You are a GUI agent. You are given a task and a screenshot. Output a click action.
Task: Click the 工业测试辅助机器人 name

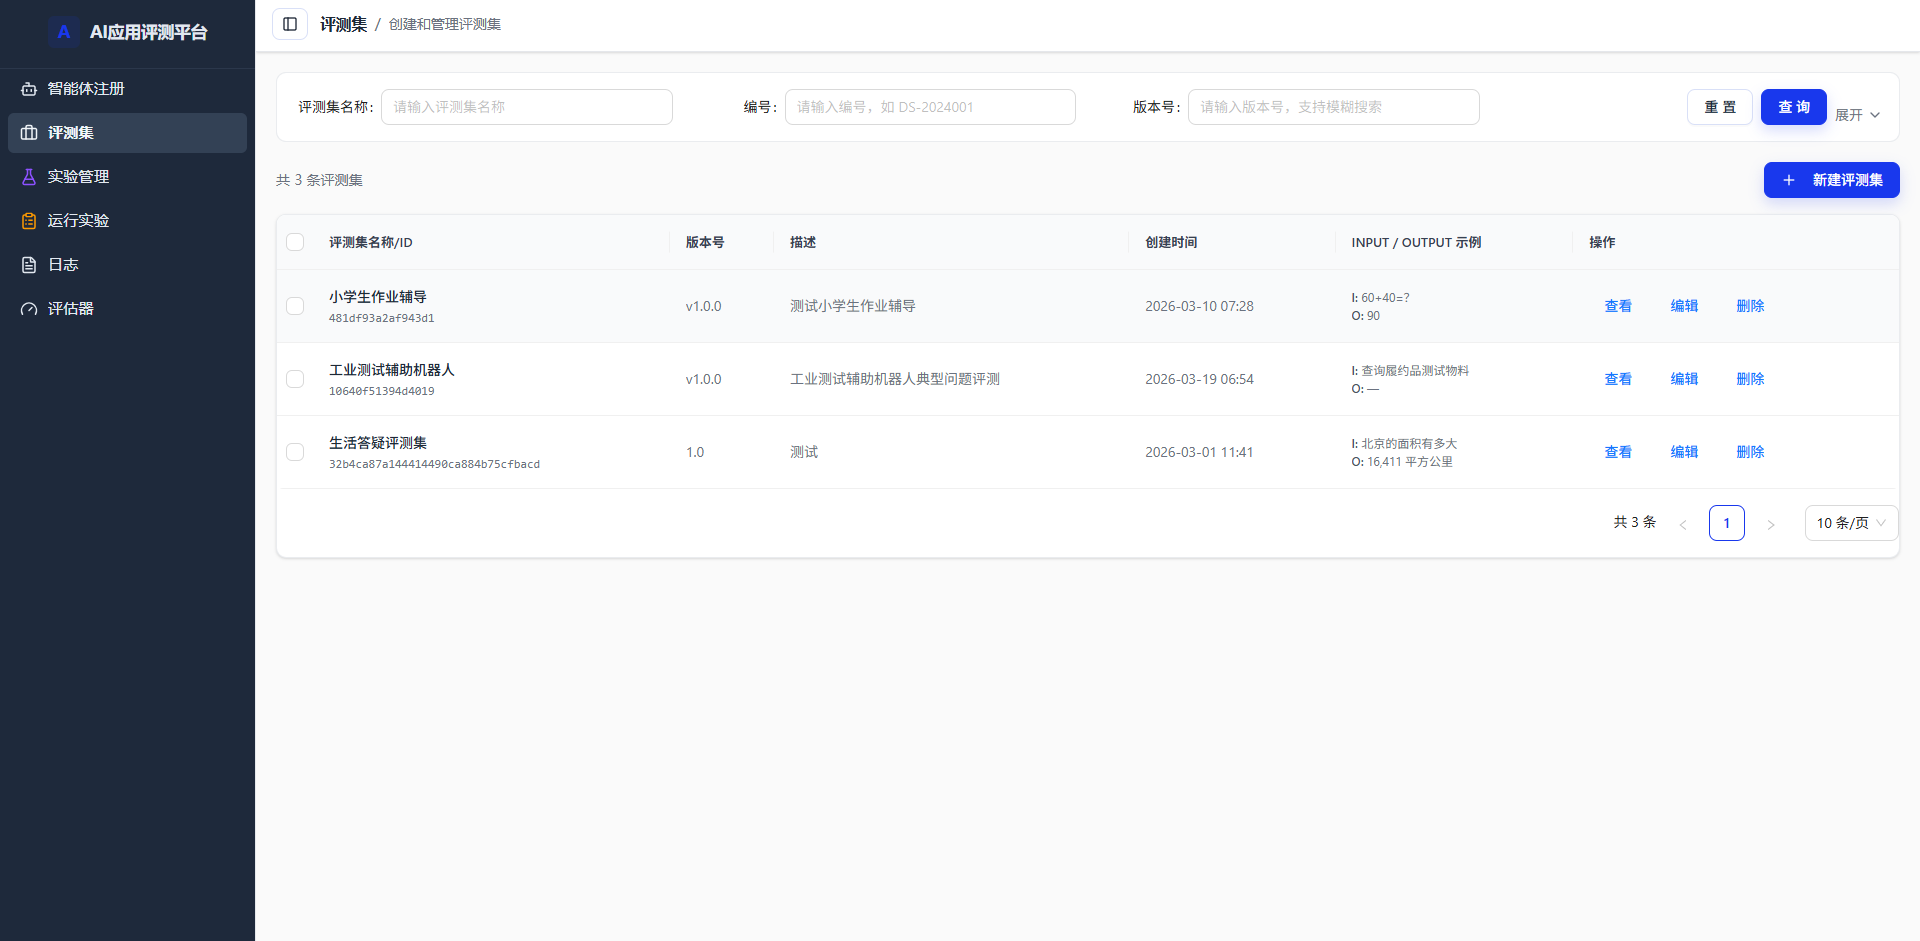click(392, 370)
